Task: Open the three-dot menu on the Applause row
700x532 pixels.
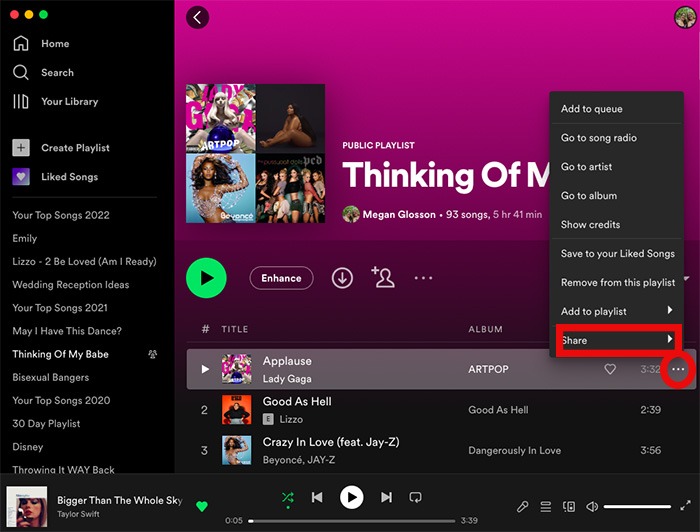Action: (x=678, y=369)
